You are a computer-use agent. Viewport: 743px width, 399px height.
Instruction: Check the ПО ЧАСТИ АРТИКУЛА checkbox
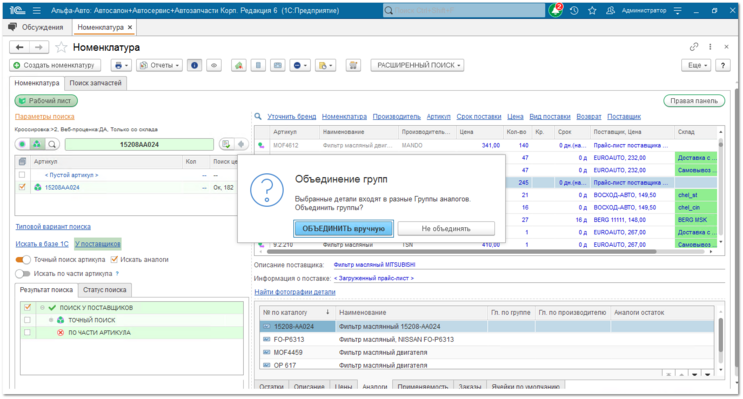(27, 332)
